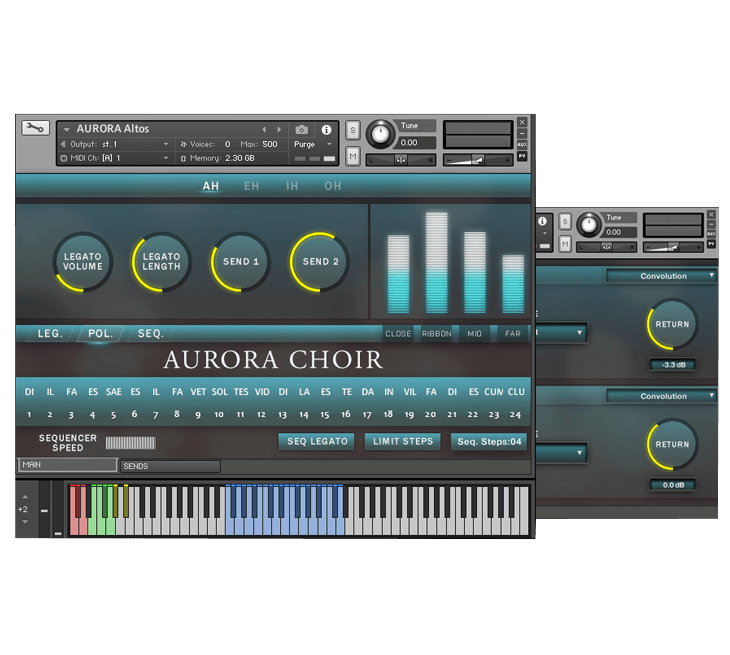
Task: Shift keyboard octave down with arrow
Action: coord(25,522)
